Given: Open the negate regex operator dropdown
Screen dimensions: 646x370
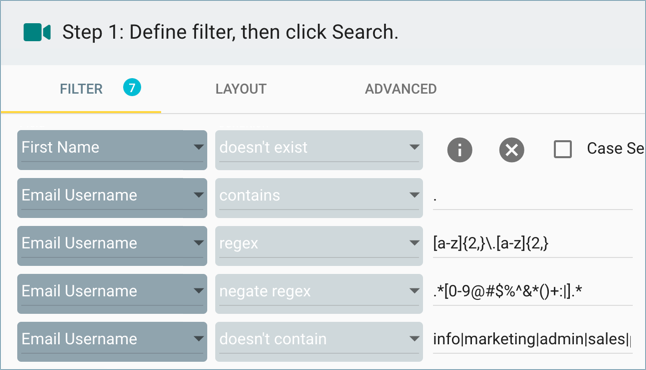Looking at the screenshot, I should point(319,294).
